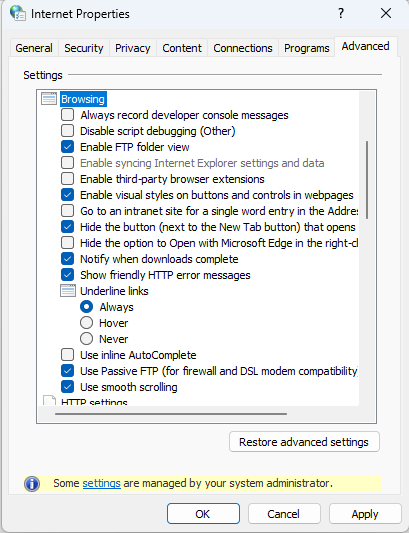The height and width of the screenshot is (533, 409).
Task: Uncheck Enable FTP folder view
Action: pyautogui.click(x=67, y=147)
